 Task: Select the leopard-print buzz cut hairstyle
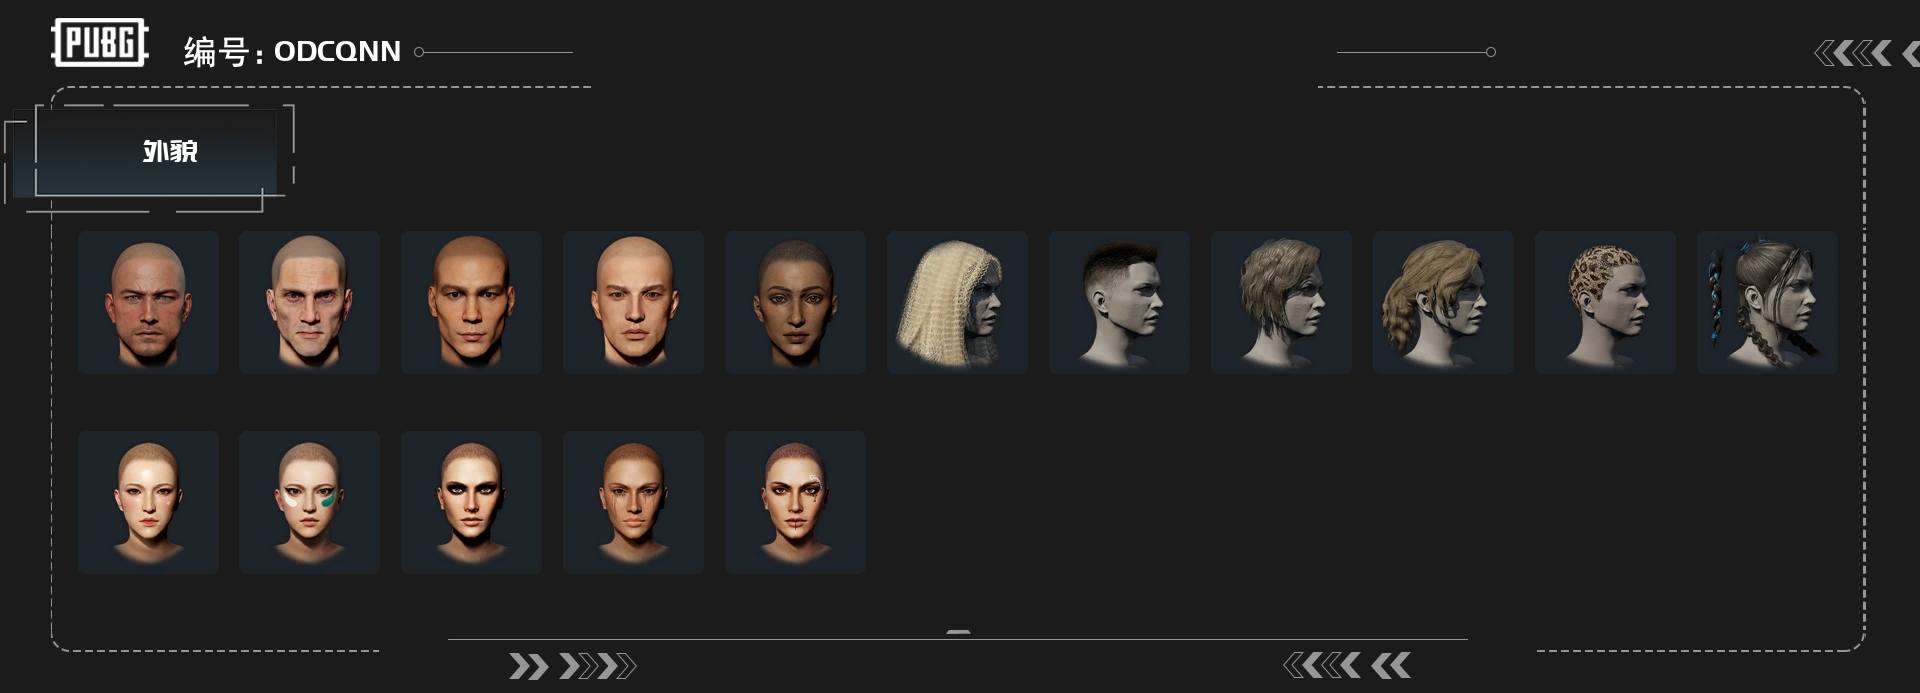click(x=1606, y=302)
